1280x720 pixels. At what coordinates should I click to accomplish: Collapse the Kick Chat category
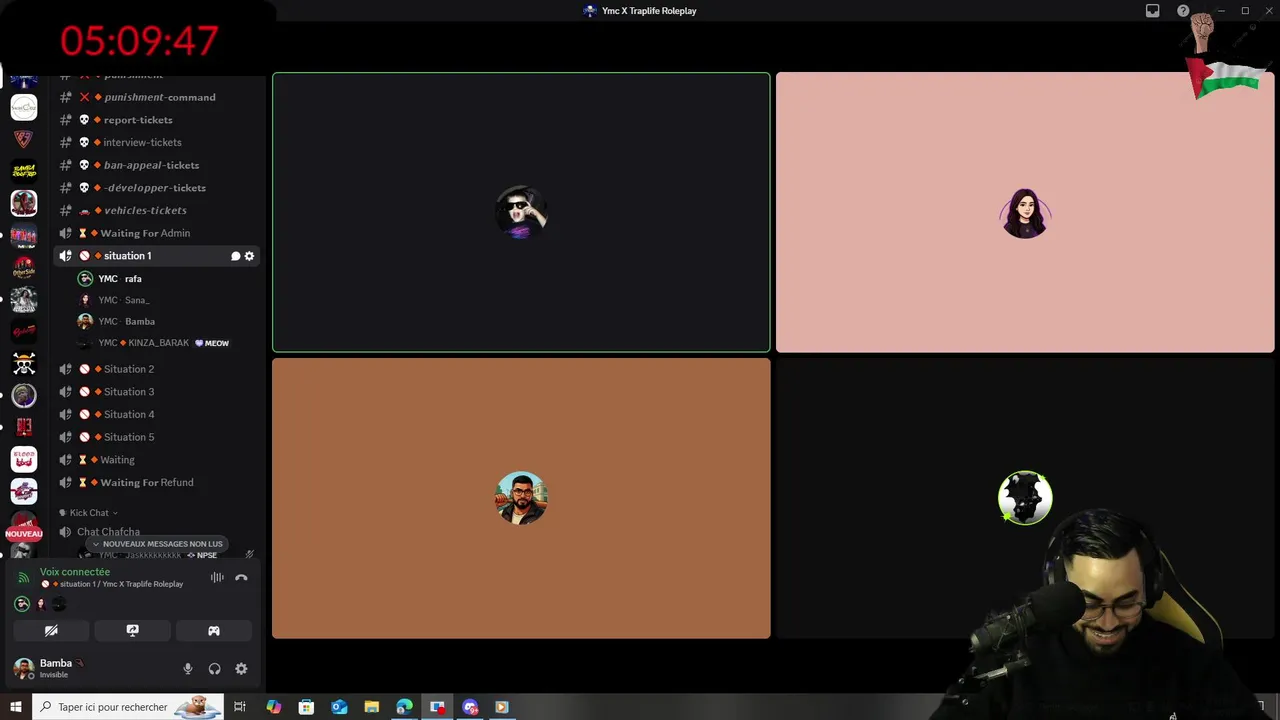89,513
